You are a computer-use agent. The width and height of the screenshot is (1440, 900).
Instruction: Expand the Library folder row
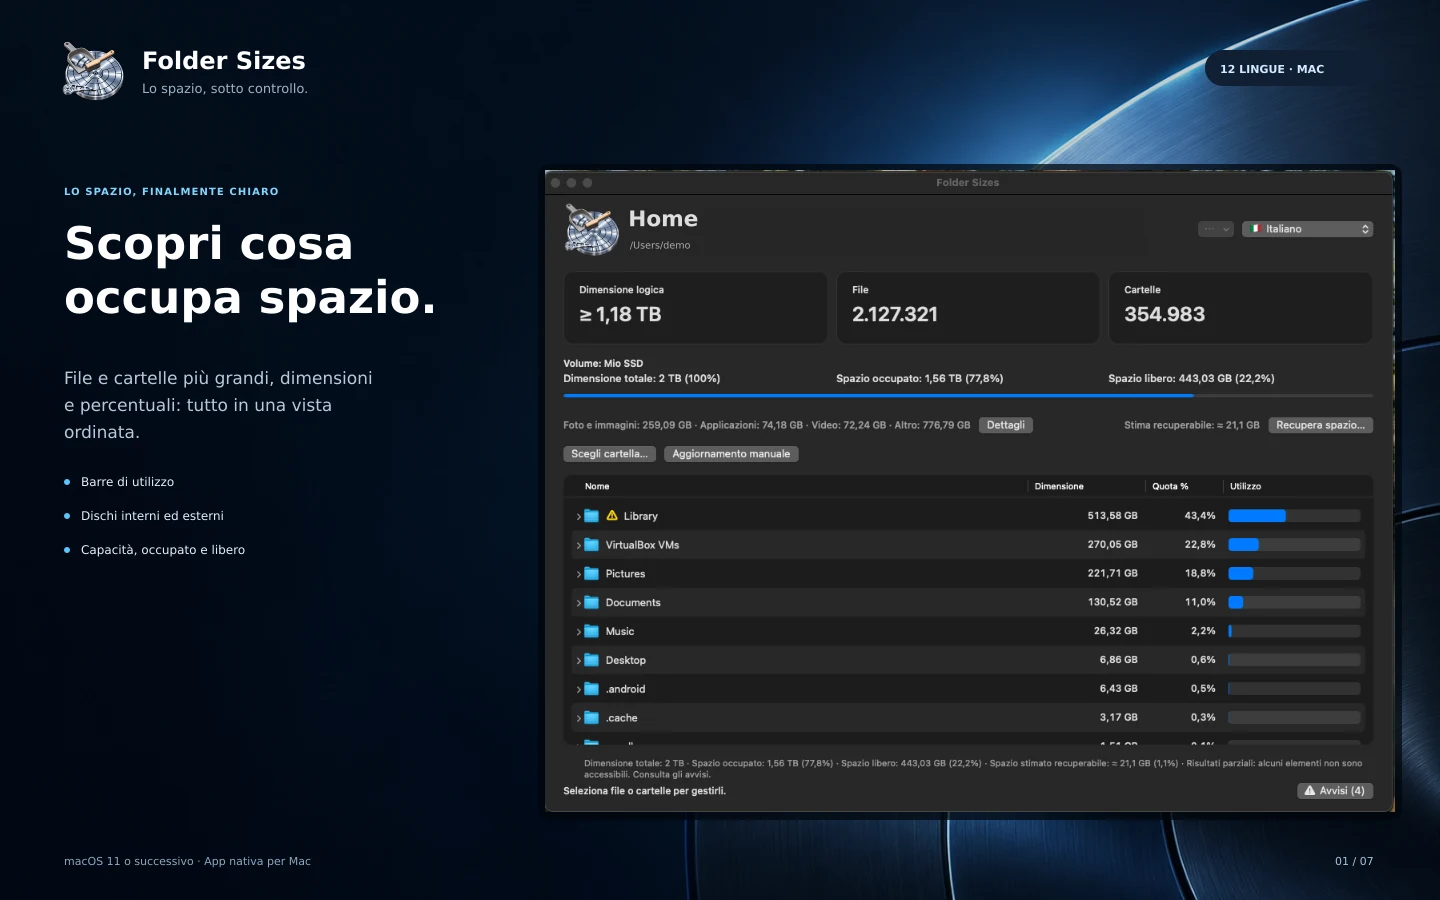point(578,517)
